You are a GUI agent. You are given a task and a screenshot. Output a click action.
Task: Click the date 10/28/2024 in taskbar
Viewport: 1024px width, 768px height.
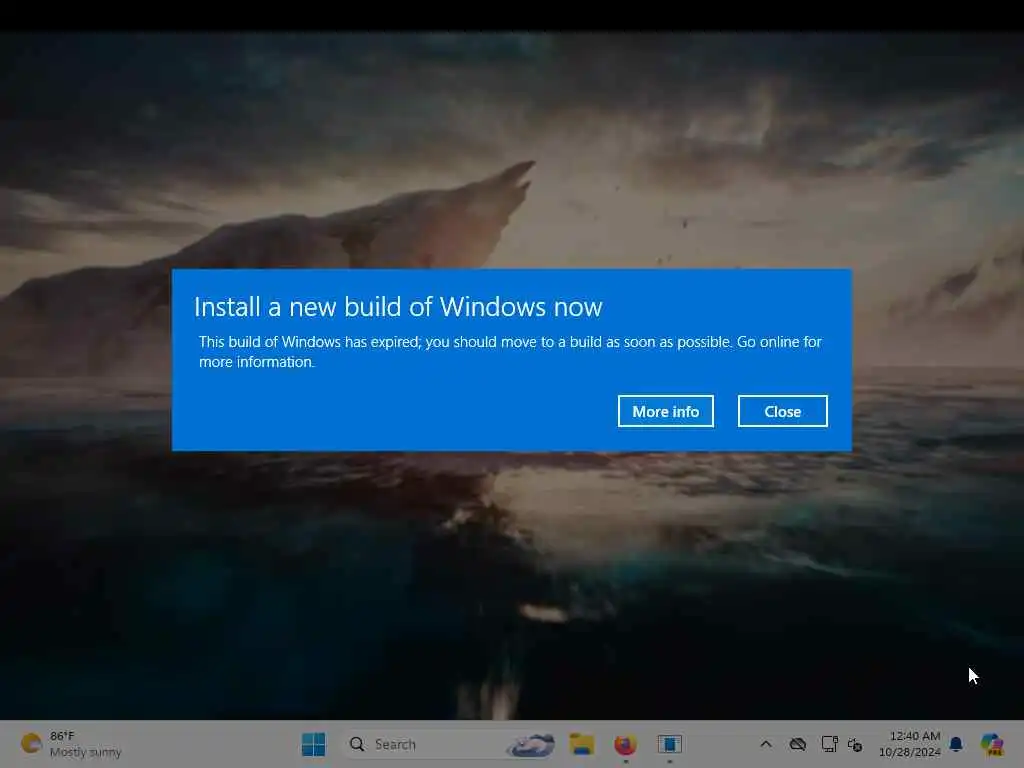(910, 752)
